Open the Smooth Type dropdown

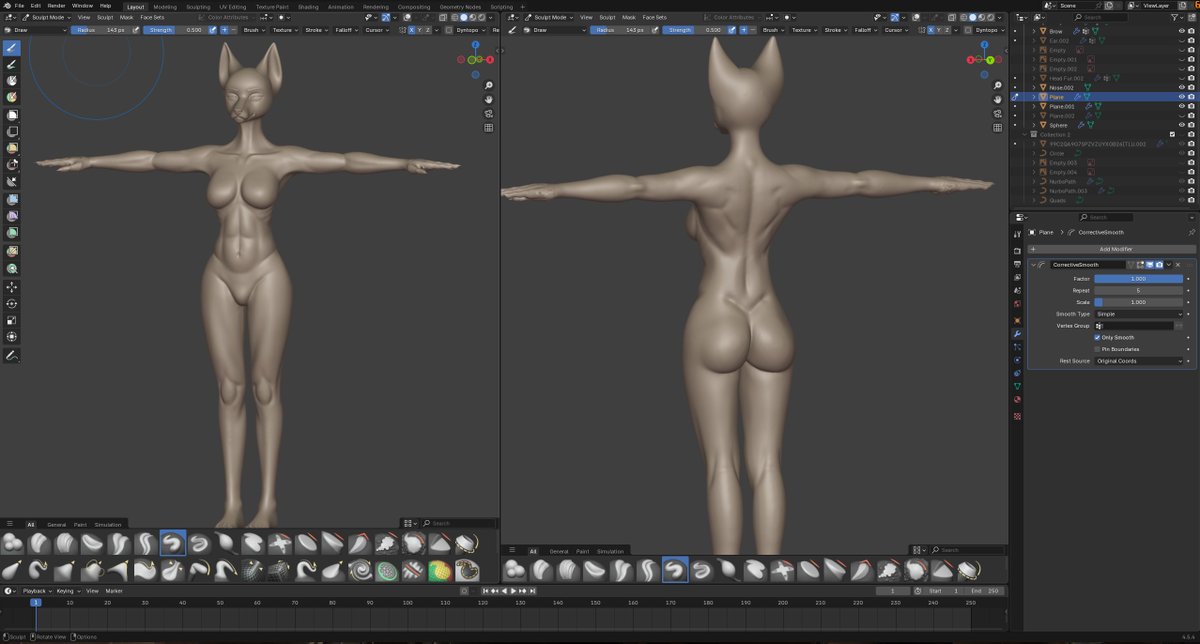click(x=1139, y=314)
